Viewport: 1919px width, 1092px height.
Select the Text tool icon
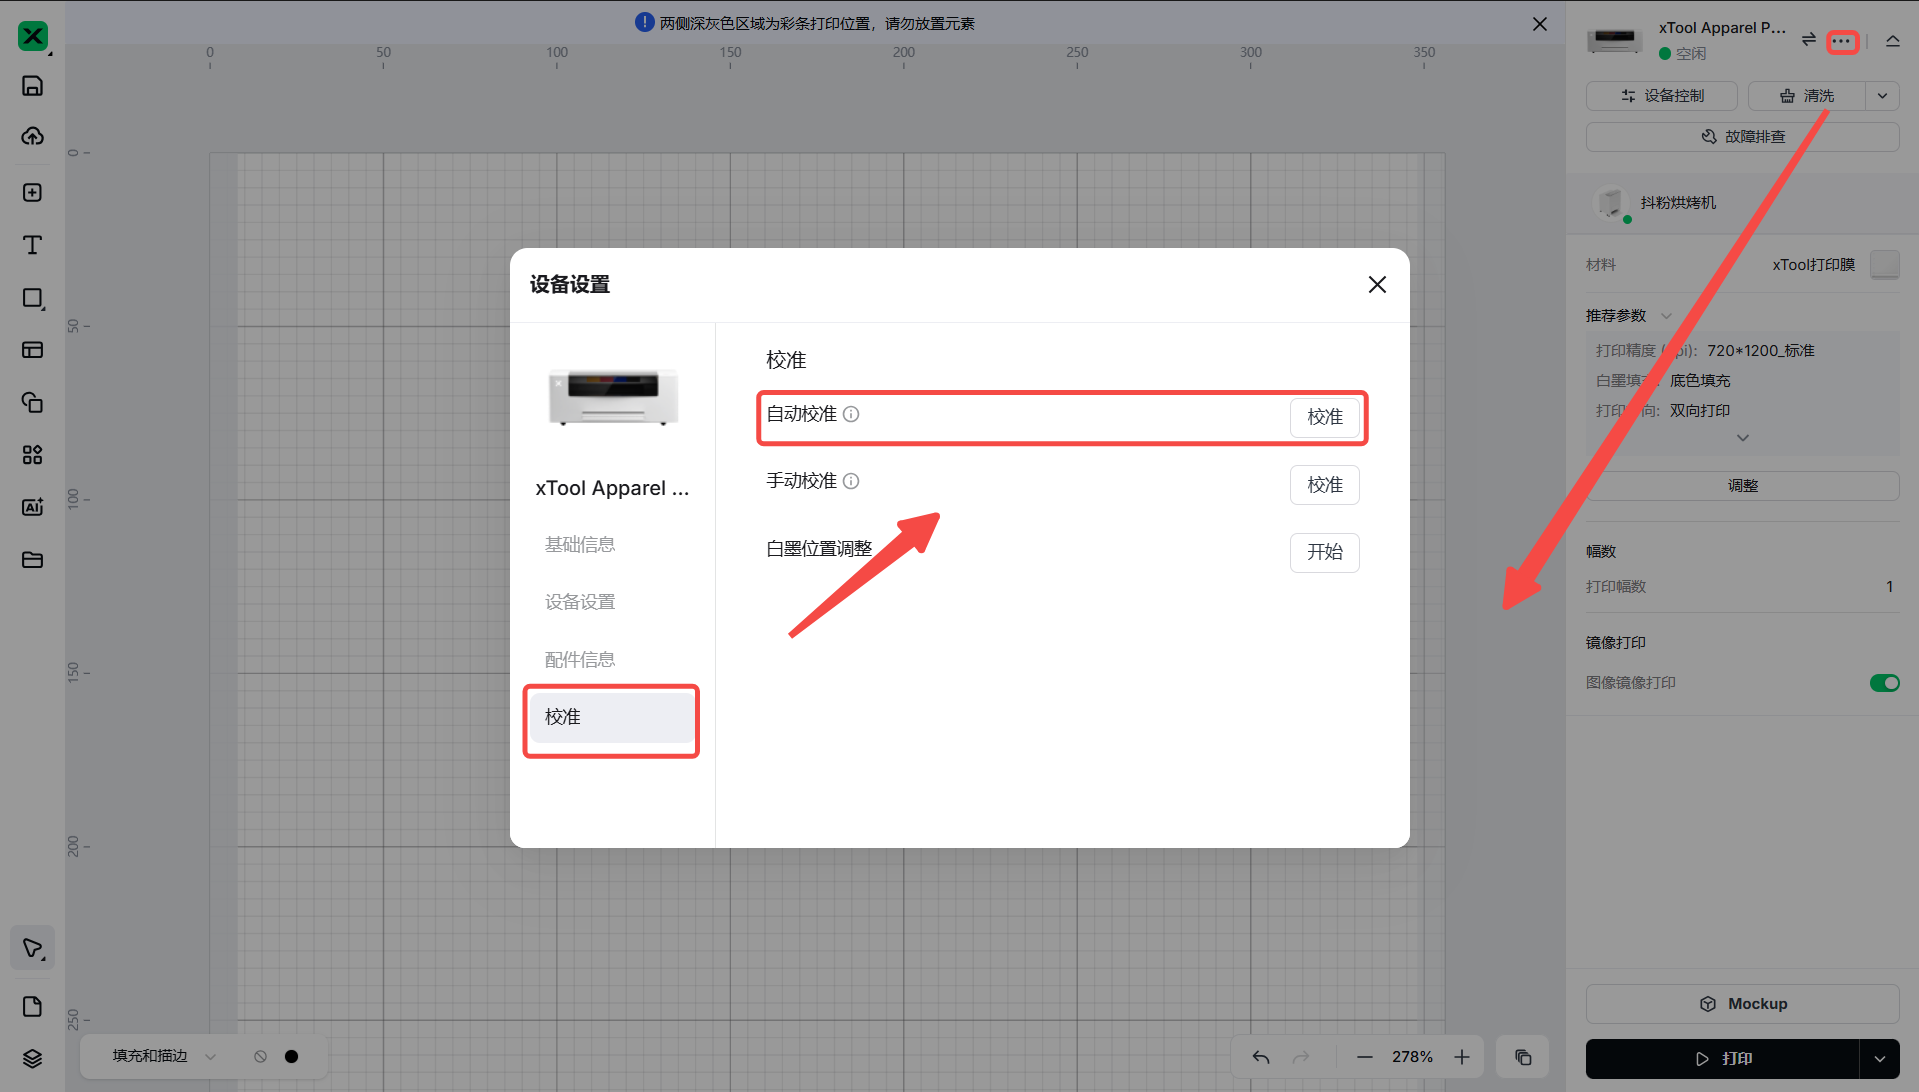point(32,245)
